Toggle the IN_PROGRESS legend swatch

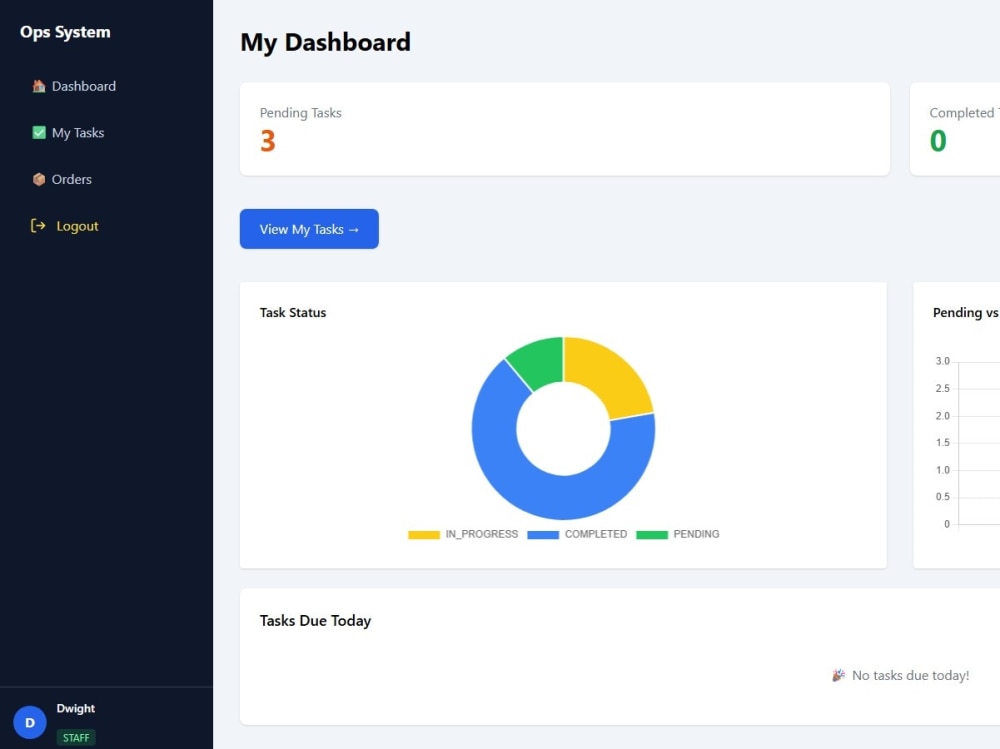click(x=424, y=535)
